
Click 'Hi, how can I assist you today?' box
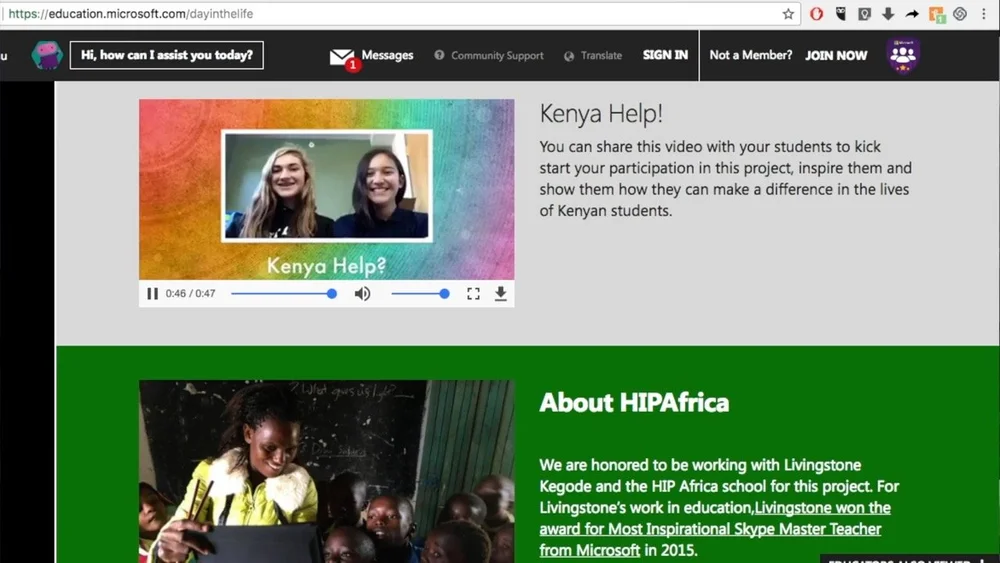click(166, 55)
